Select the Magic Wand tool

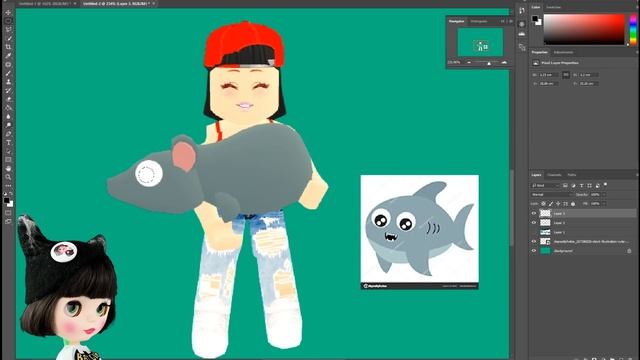click(8, 38)
